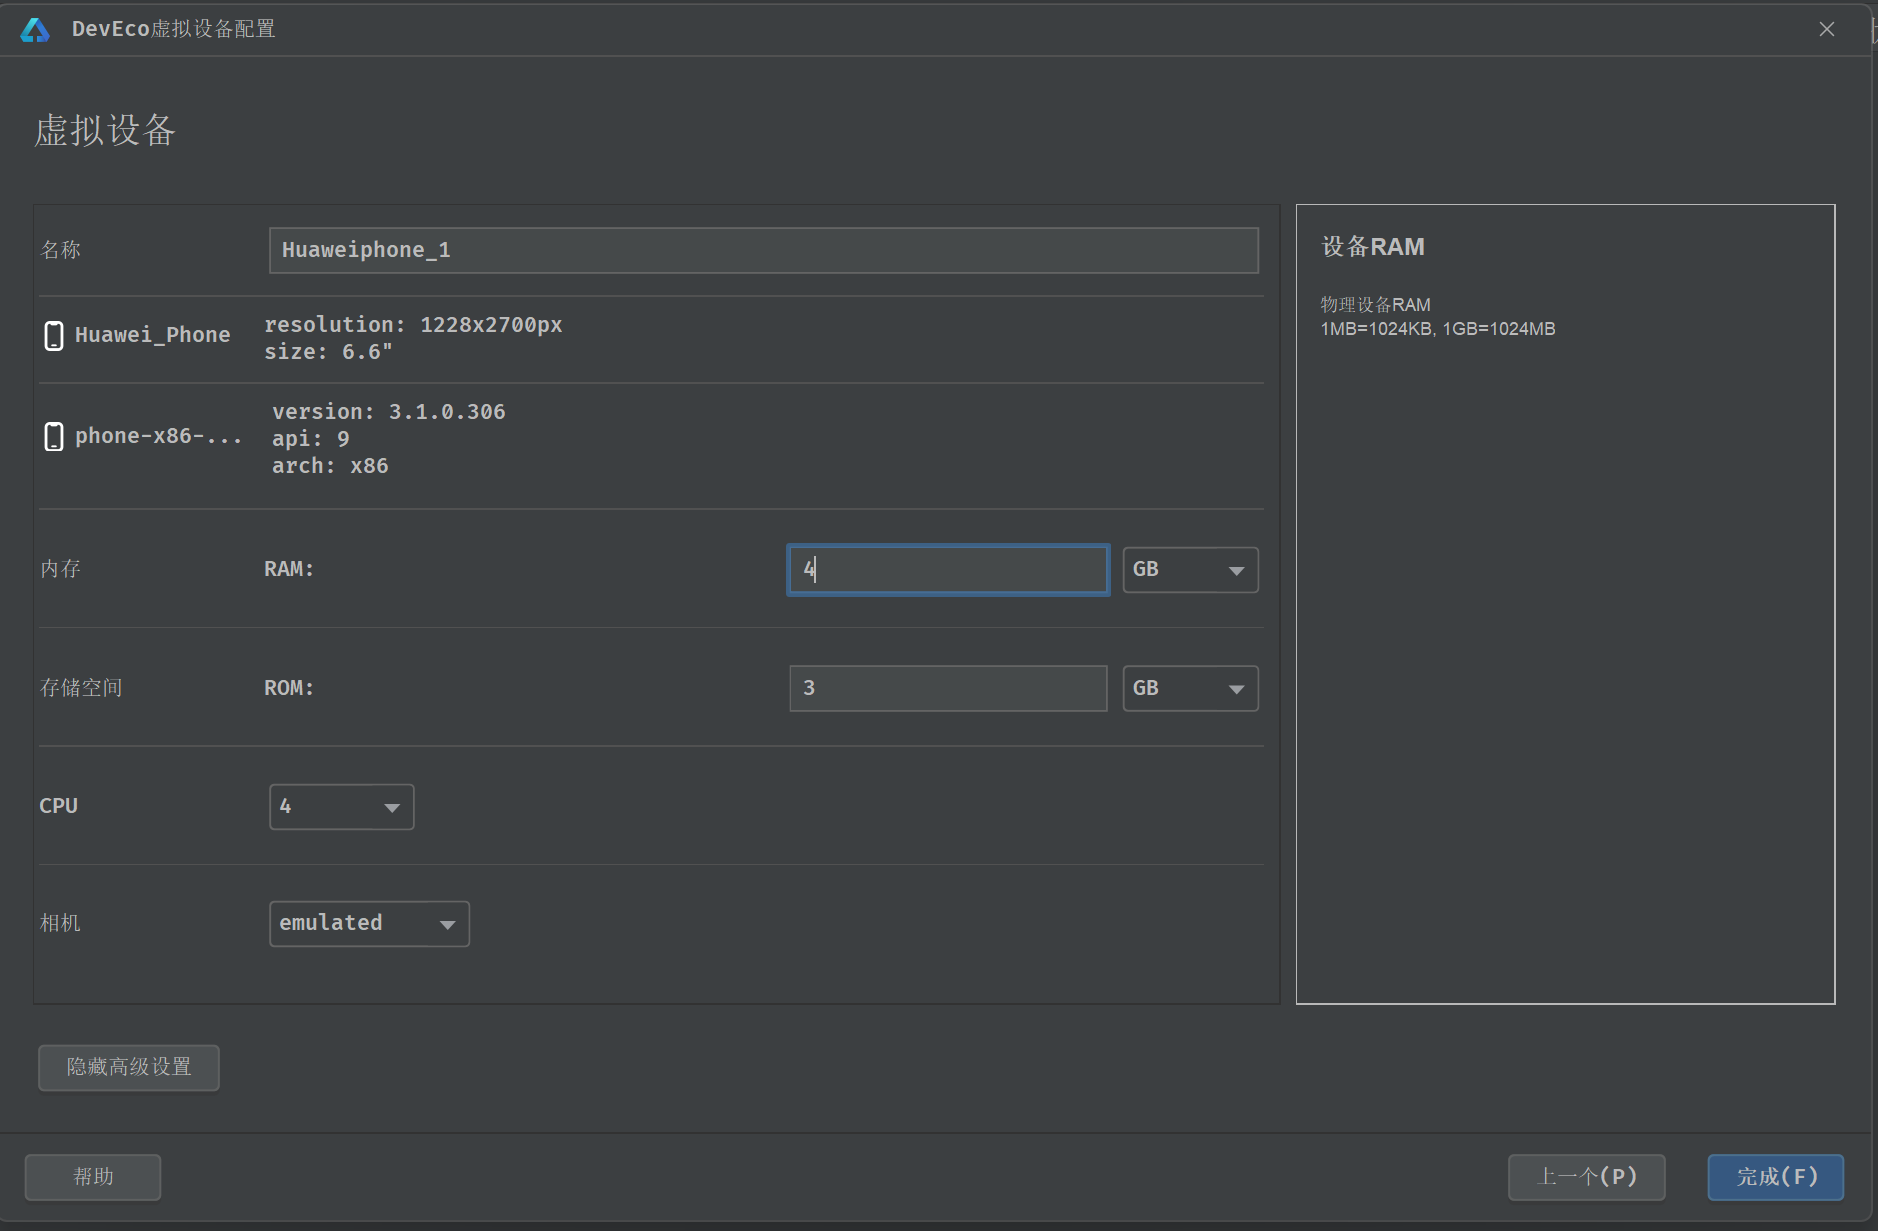Click the phone-x86 system image icon
Screen dimensions: 1878x1231
54,437
